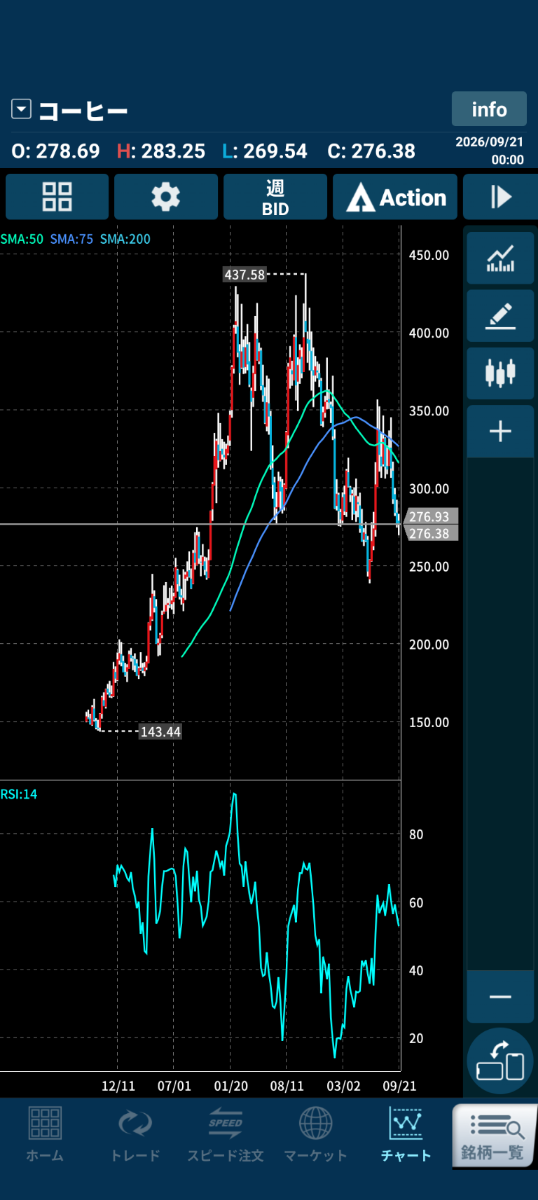Tap the info button
538x1200 pixels.
point(489,109)
